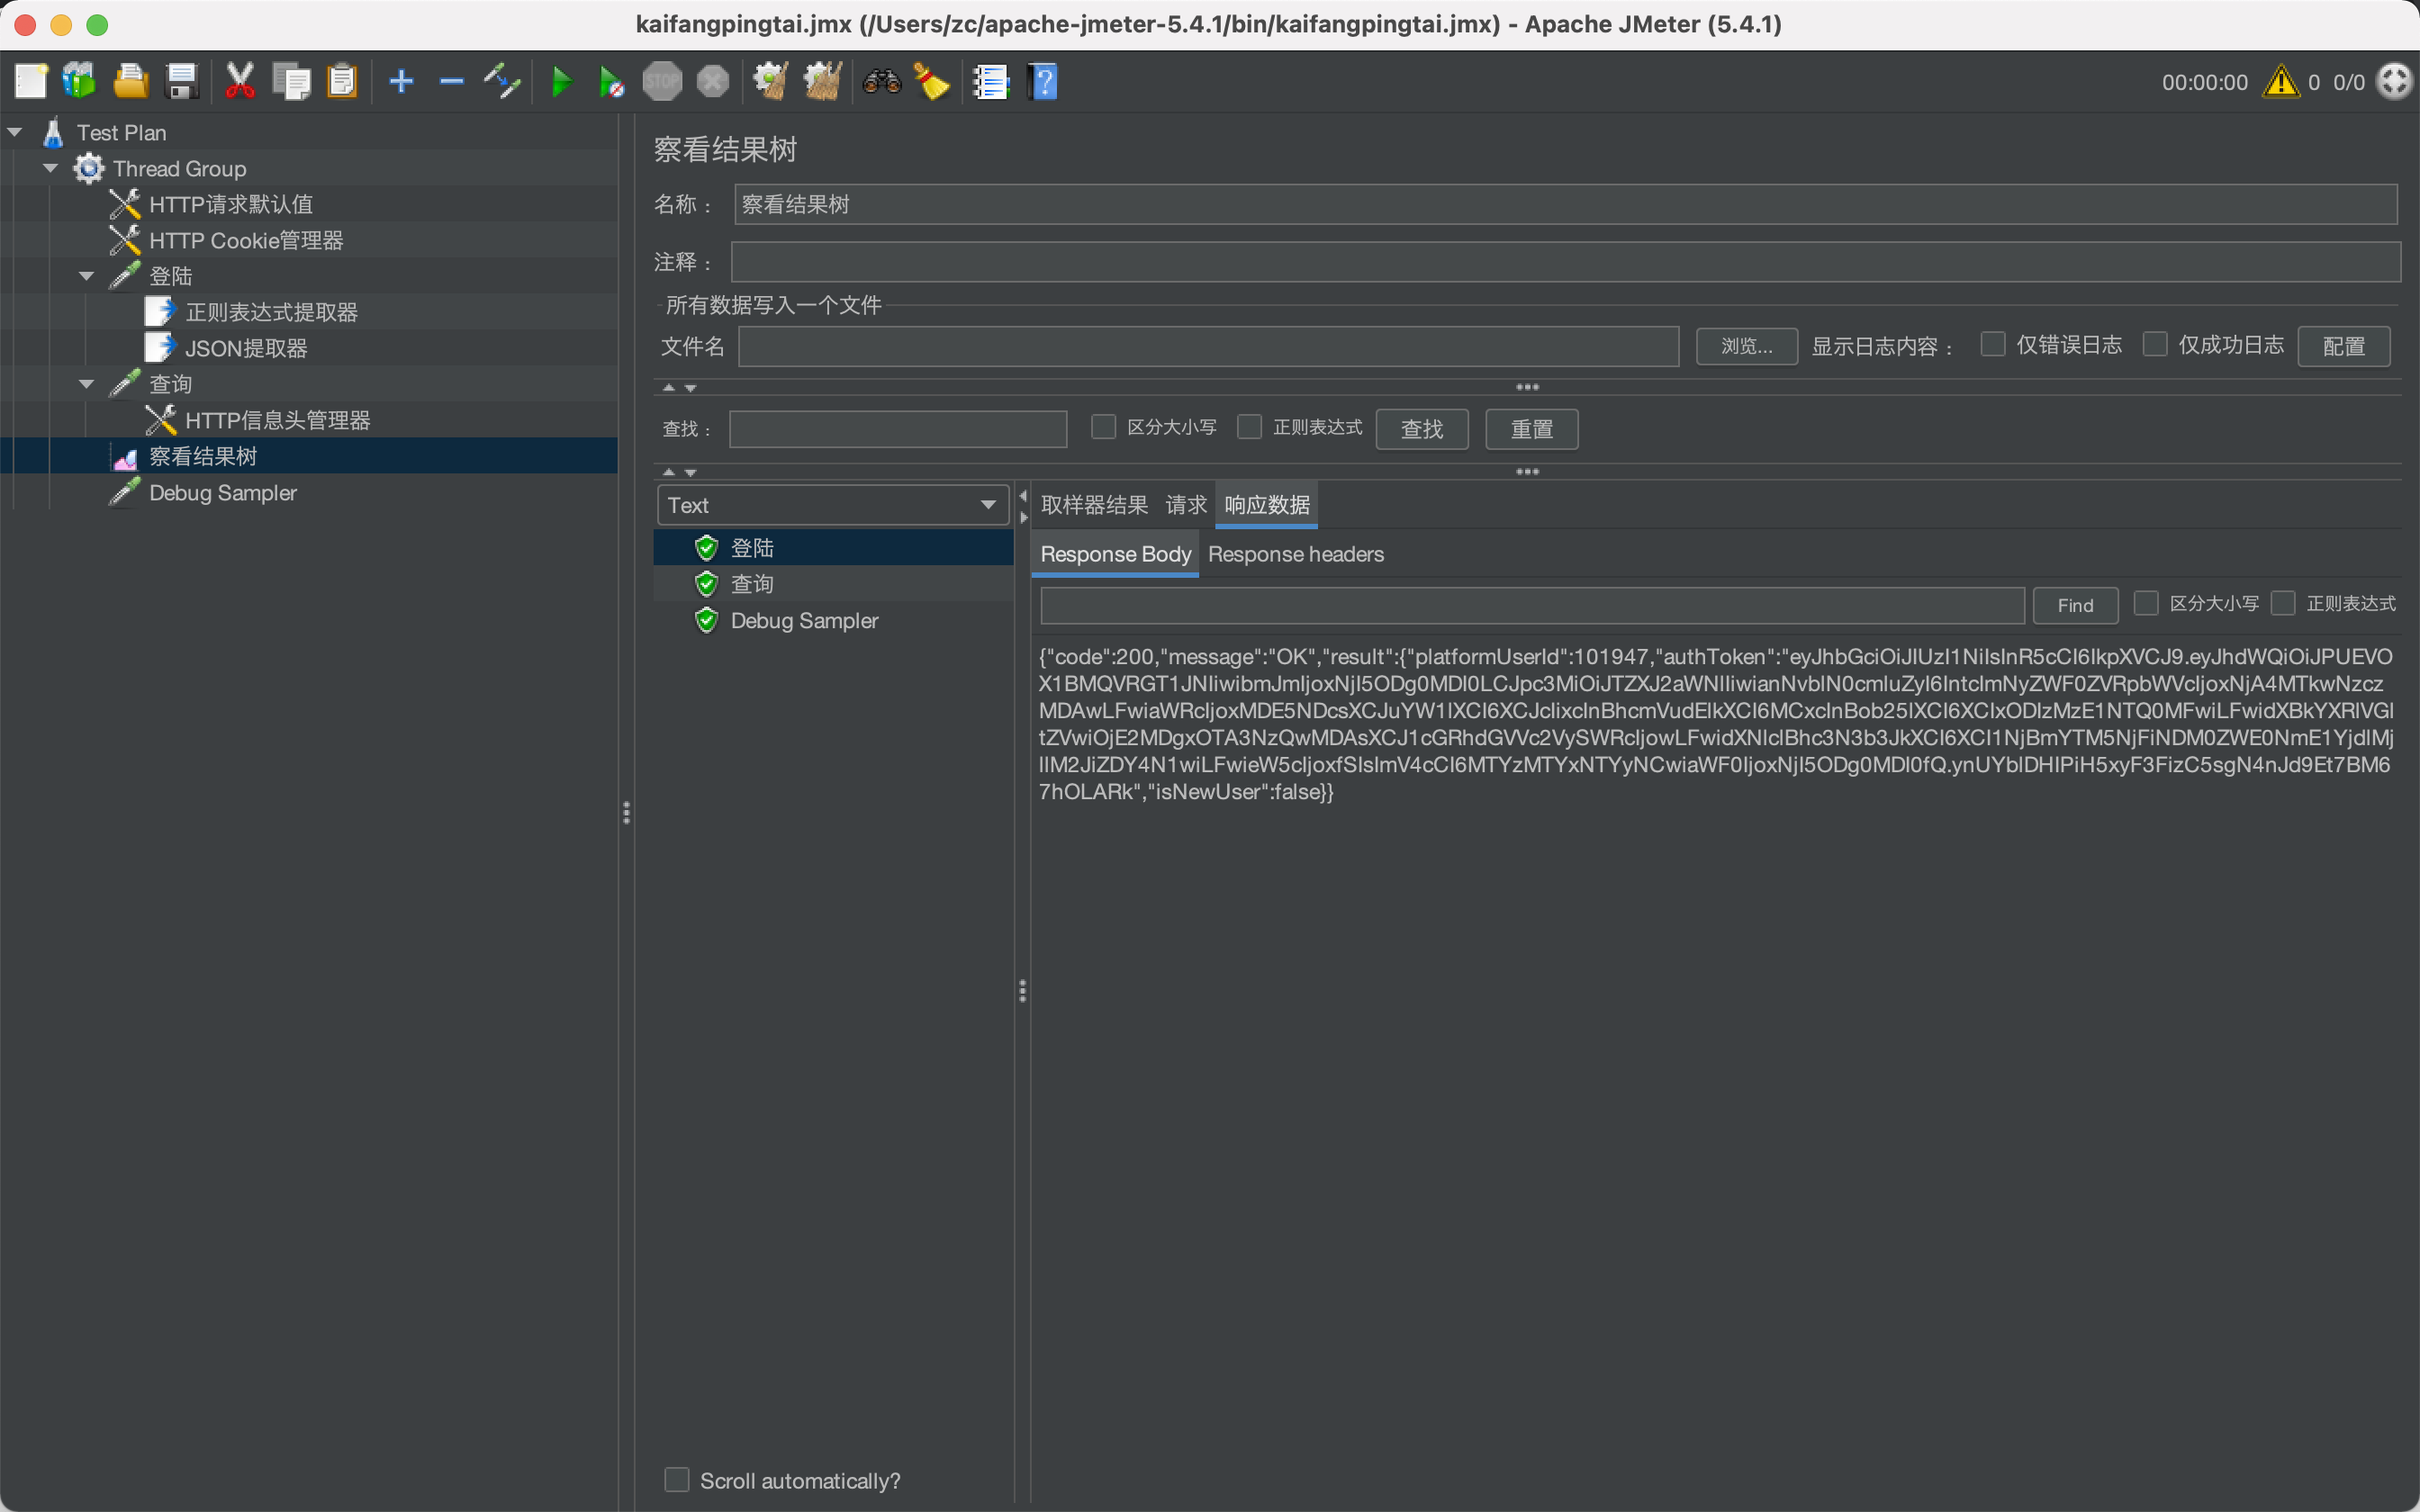This screenshot has width=2420, height=1512.
Task: Click the Clear All results icon
Action: tap(823, 81)
